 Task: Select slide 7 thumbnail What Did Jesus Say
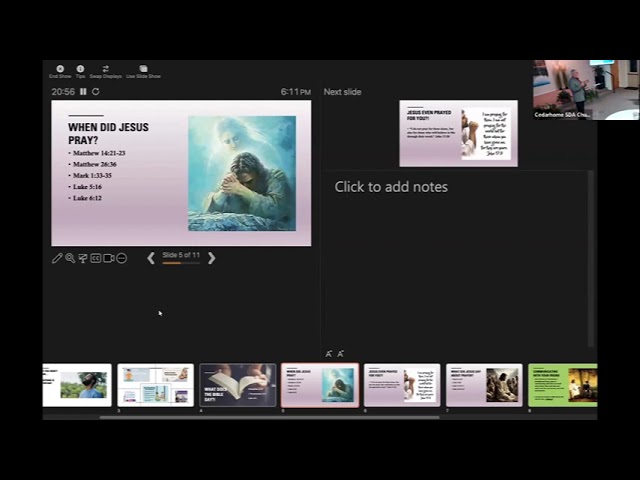point(484,385)
